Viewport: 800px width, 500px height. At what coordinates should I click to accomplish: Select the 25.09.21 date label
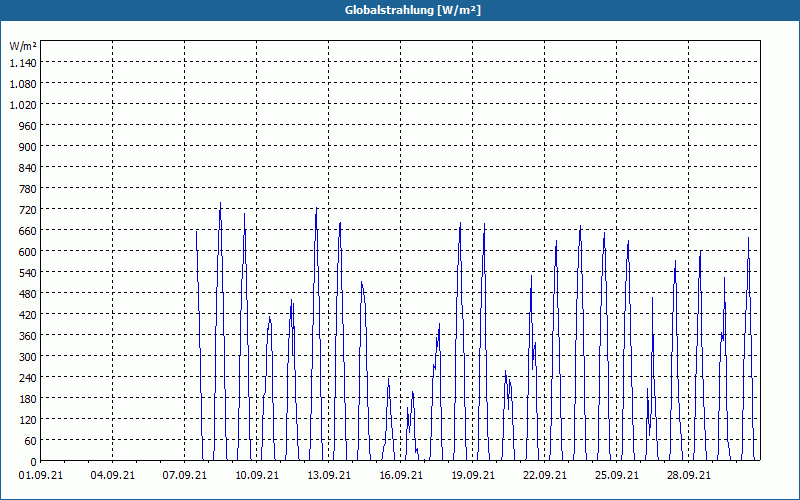[616, 476]
